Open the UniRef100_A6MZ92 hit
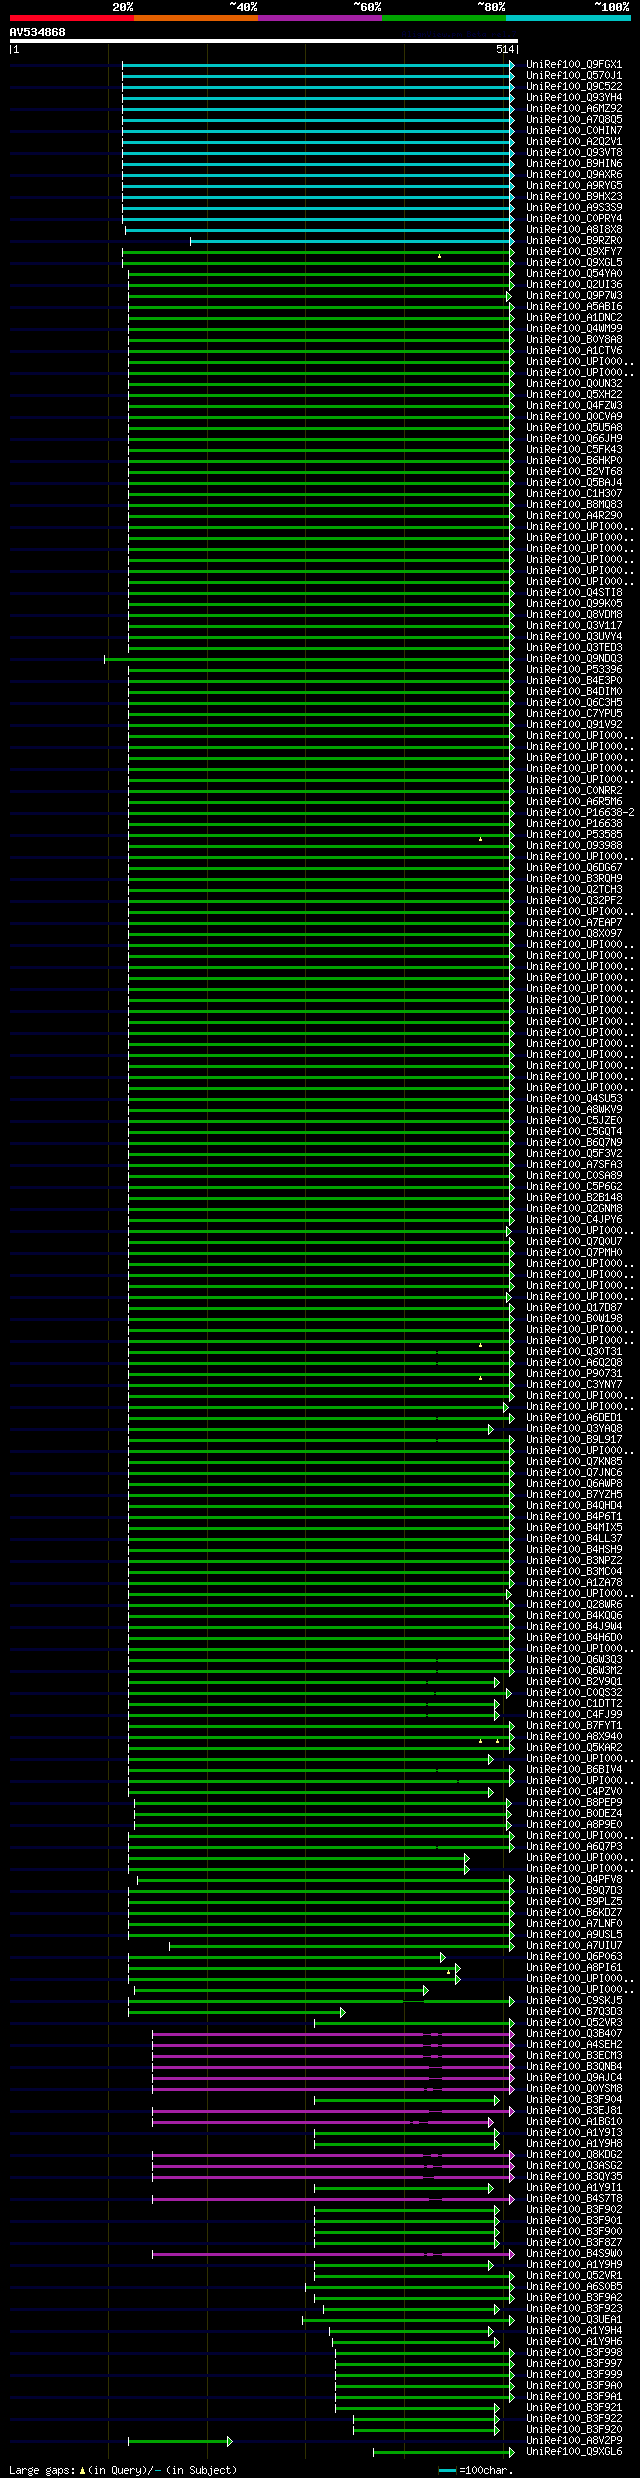This screenshot has height=2478, width=640. click(574, 109)
